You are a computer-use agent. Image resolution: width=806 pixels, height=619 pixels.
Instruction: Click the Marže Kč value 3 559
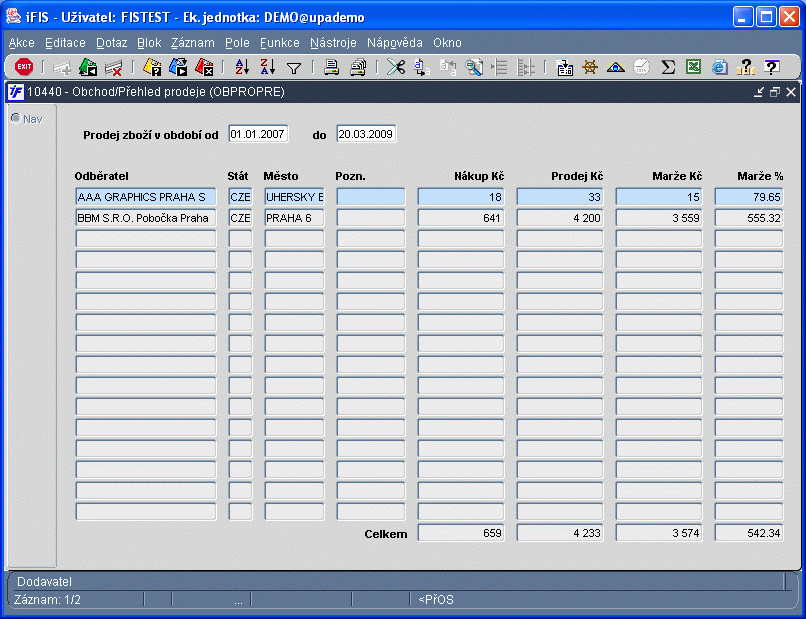659,218
